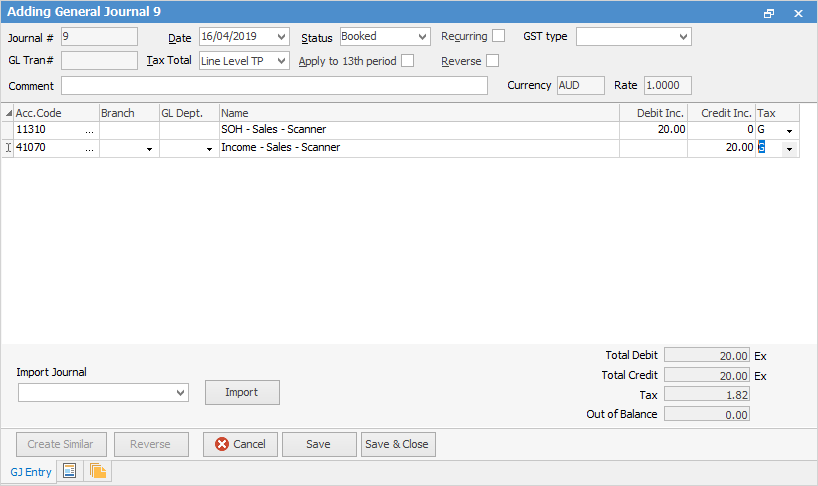This screenshot has width=818, height=486.
Task: Click the grid corner sort triangle before Acc.Code
Action: click(8, 113)
